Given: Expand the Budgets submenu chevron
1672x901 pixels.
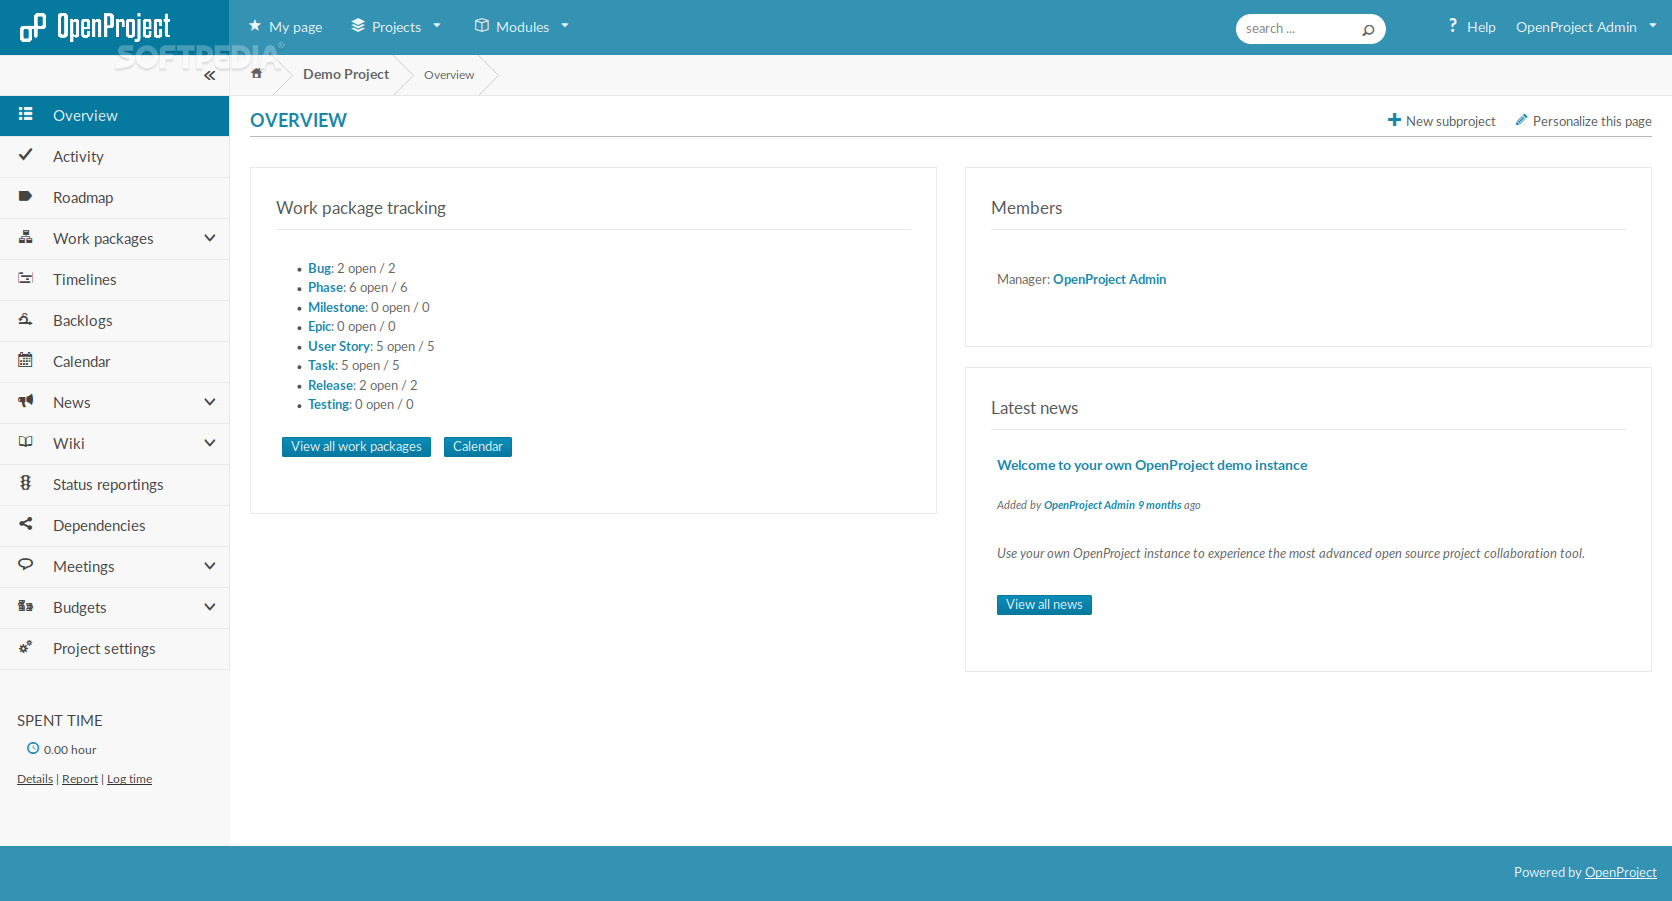Looking at the screenshot, I should click(x=210, y=607).
